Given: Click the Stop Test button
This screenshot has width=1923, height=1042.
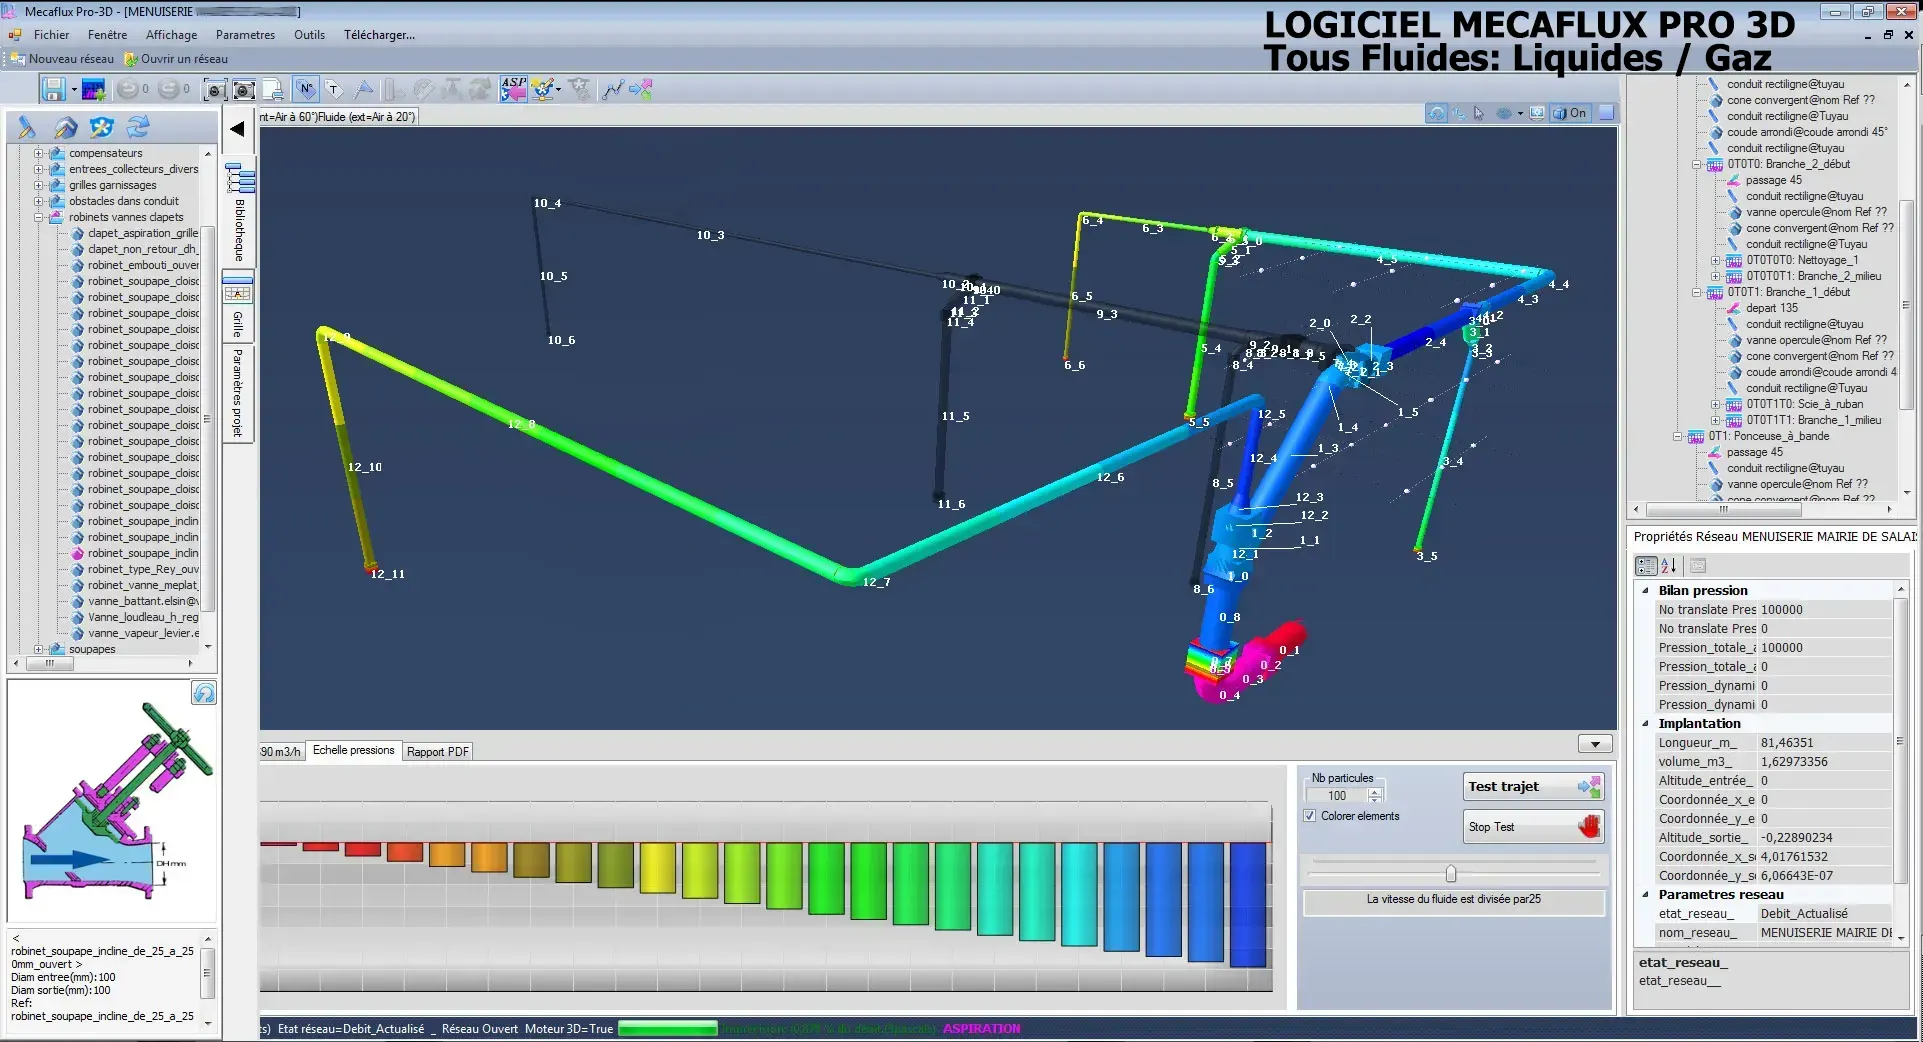Looking at the screenshot, I should [x=1532, y=827].
